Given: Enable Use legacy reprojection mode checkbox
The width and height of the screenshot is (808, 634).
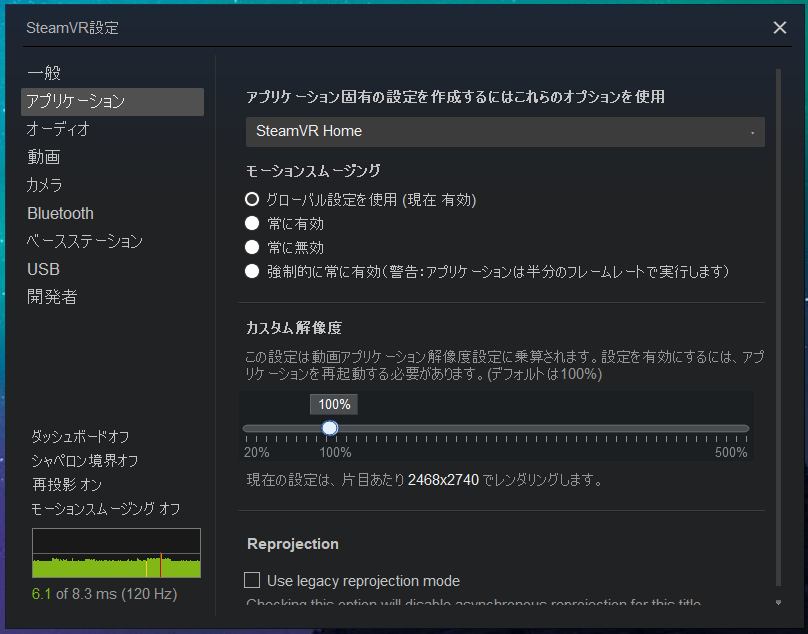Looking at the screenshot, I should [252, 580].
